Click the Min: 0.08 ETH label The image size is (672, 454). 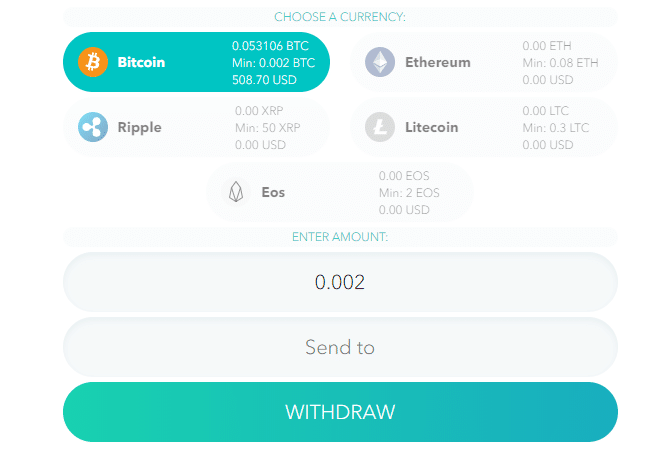560,63
